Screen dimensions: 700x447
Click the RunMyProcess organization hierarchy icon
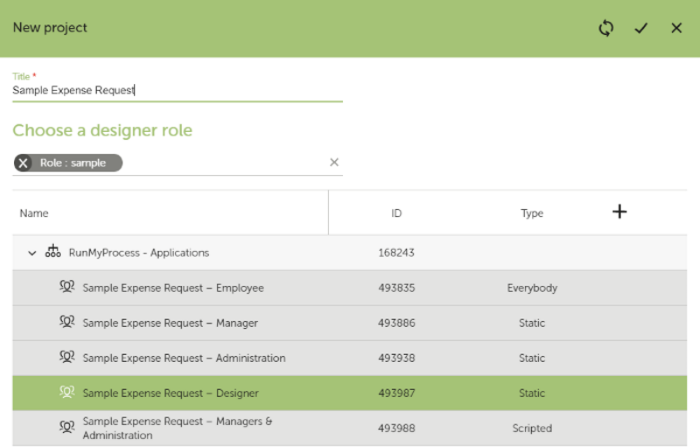[x=53, y=251]
